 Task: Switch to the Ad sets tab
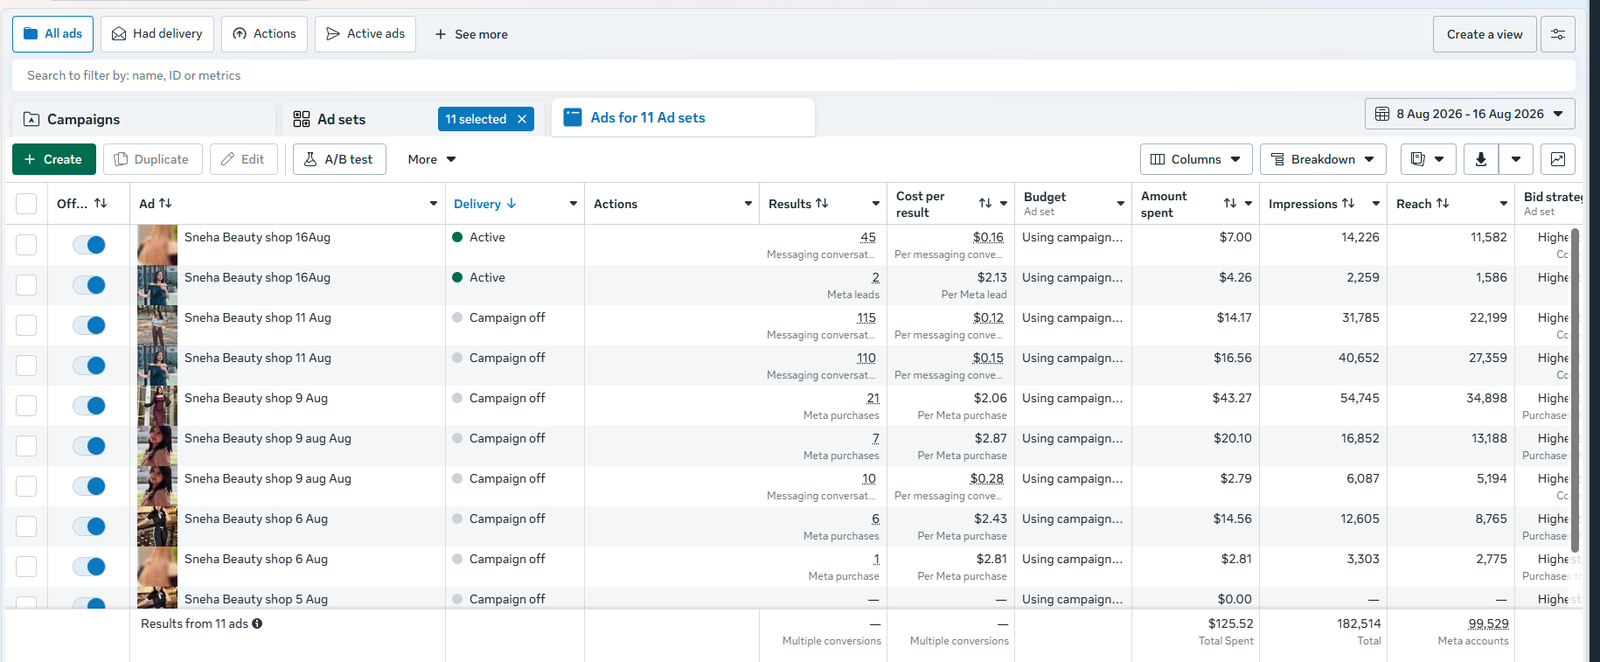[x=341, y=119]
